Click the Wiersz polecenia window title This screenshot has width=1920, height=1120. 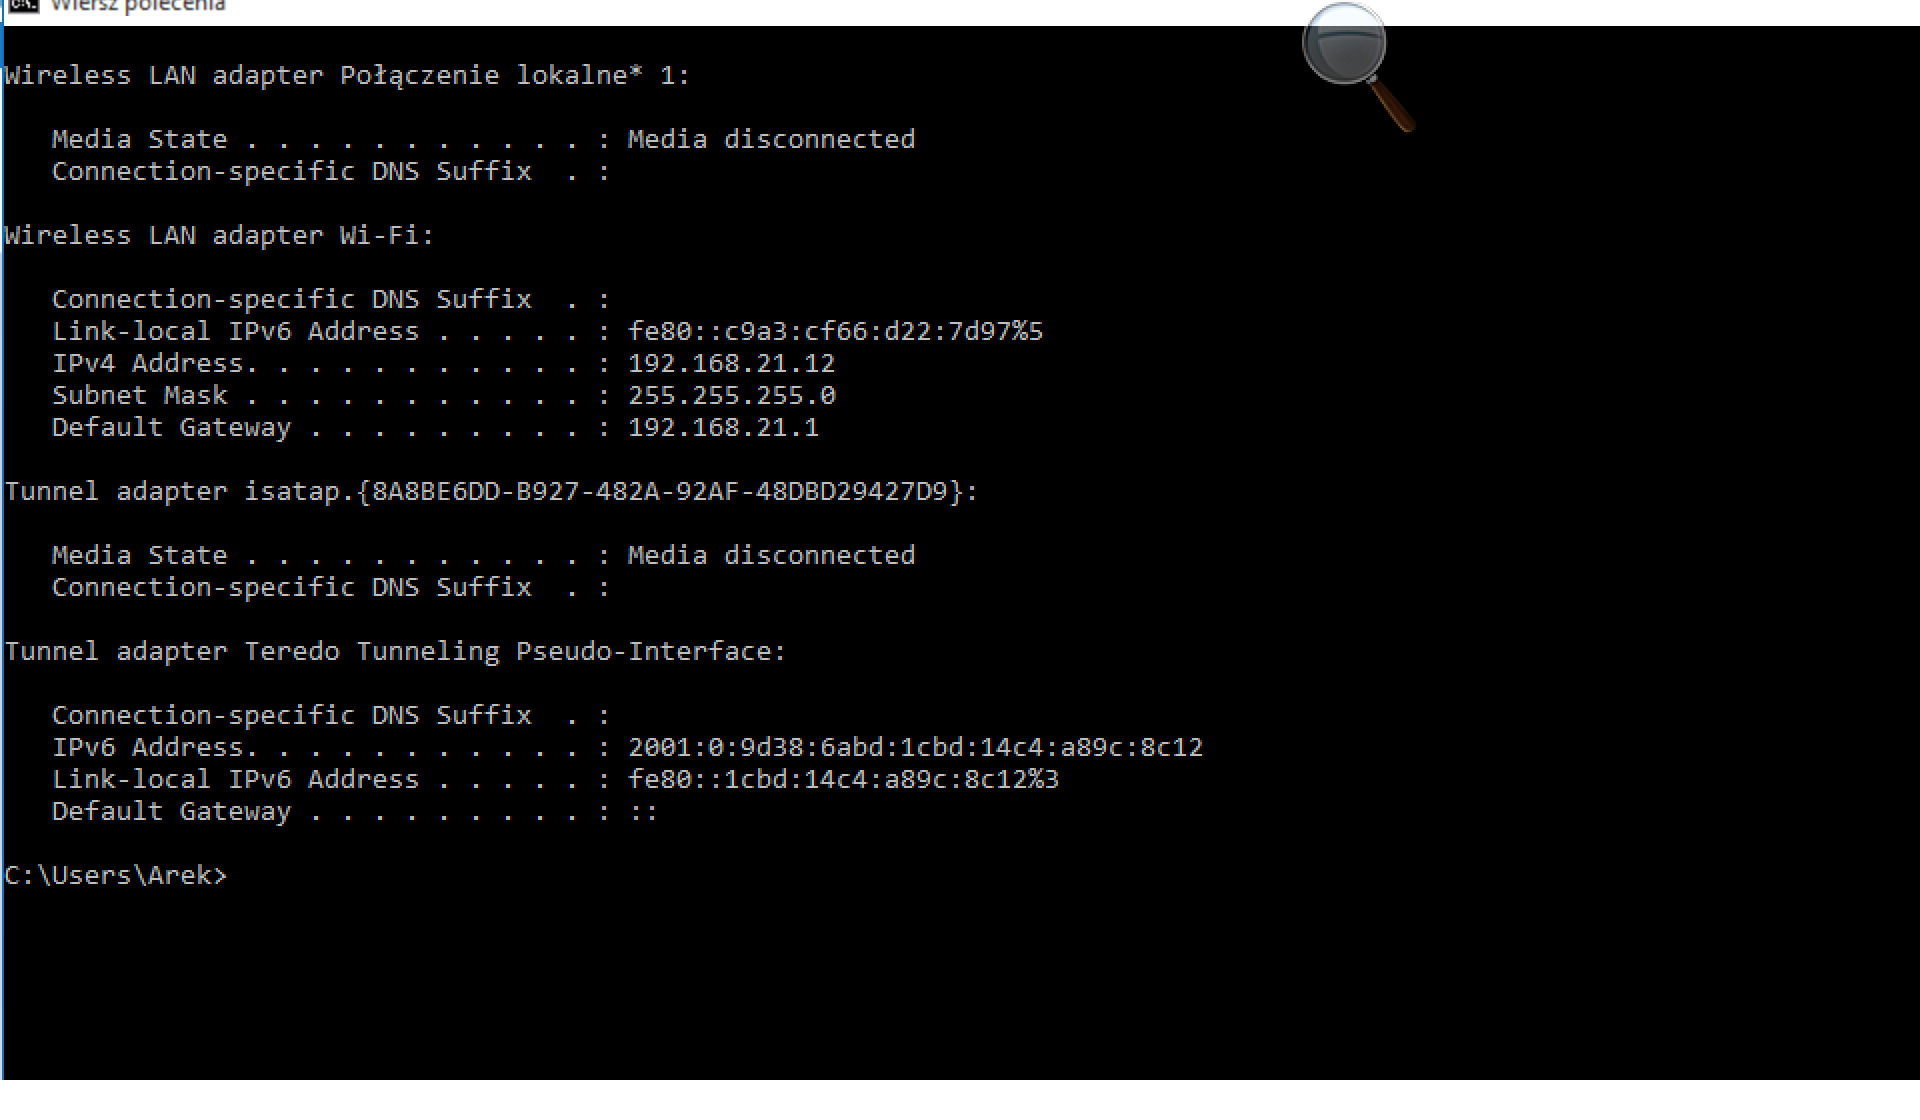tap(138, 6)
